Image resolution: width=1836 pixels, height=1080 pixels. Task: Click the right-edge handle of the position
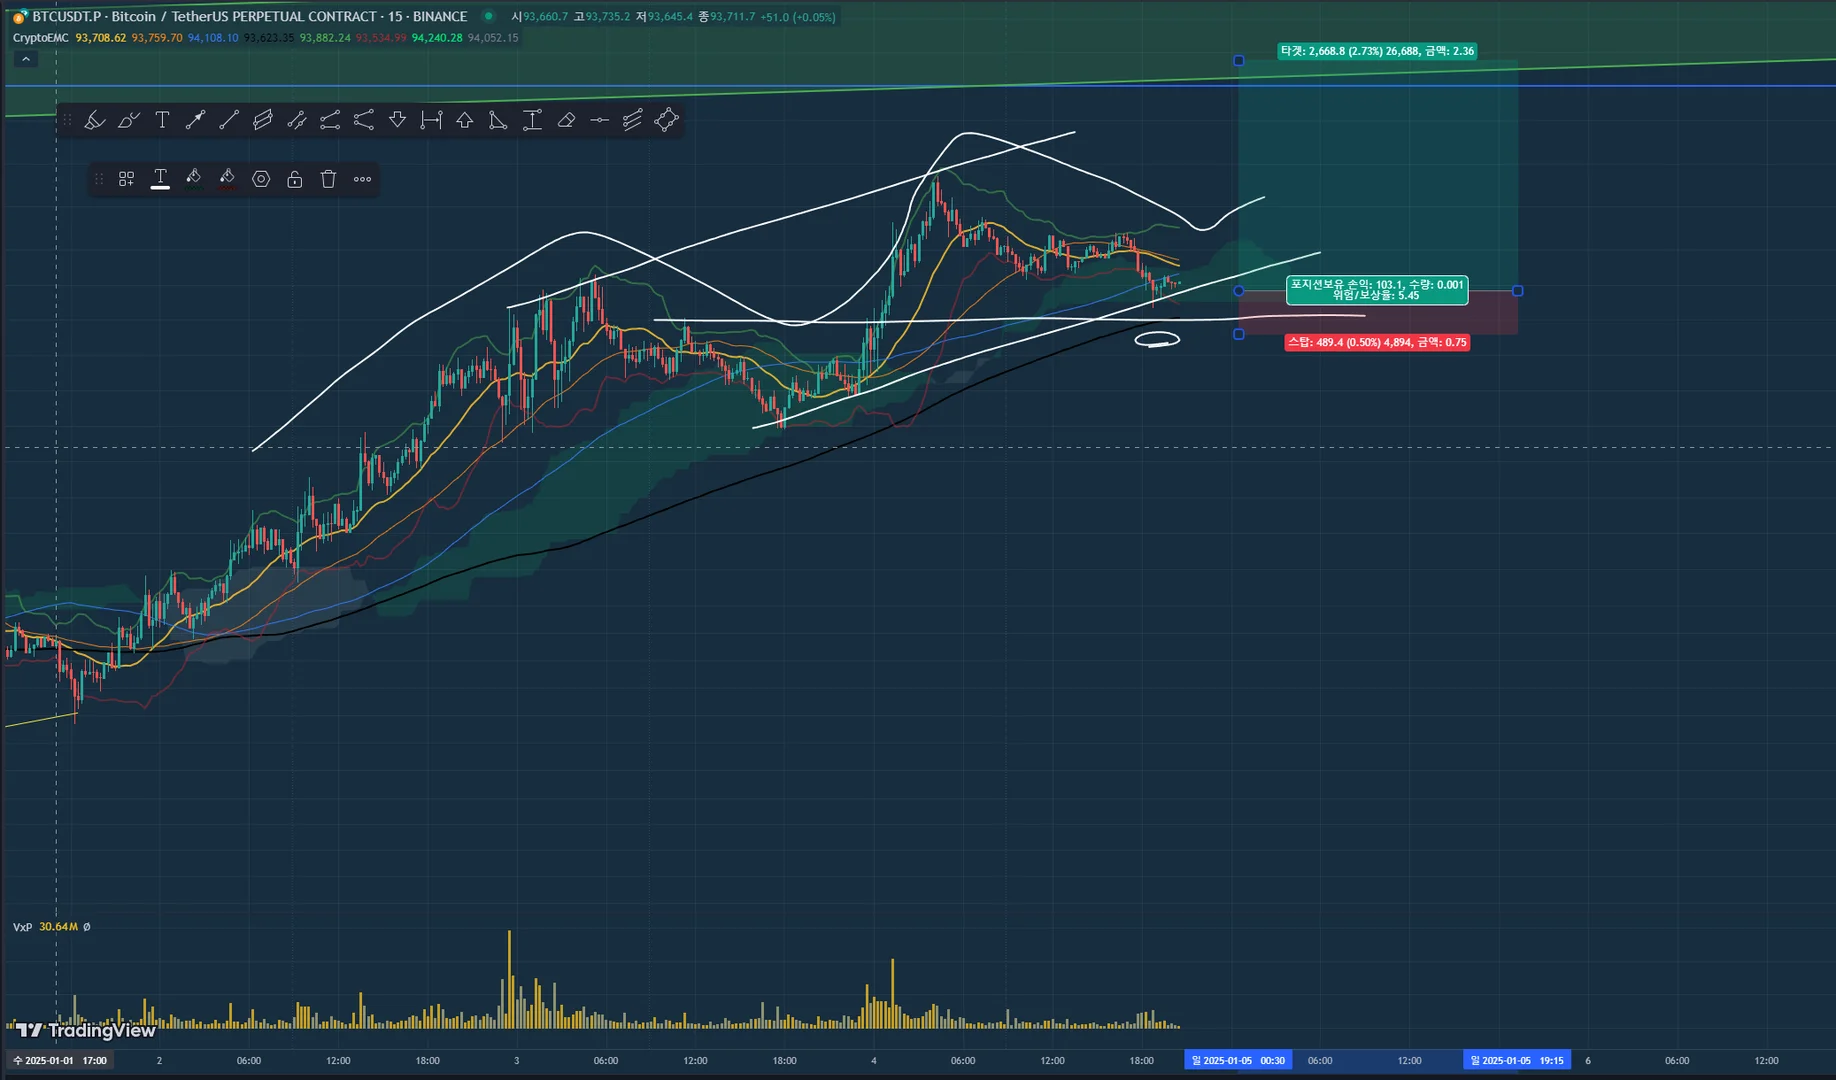pyautogui.click(x=1518, y=291)
